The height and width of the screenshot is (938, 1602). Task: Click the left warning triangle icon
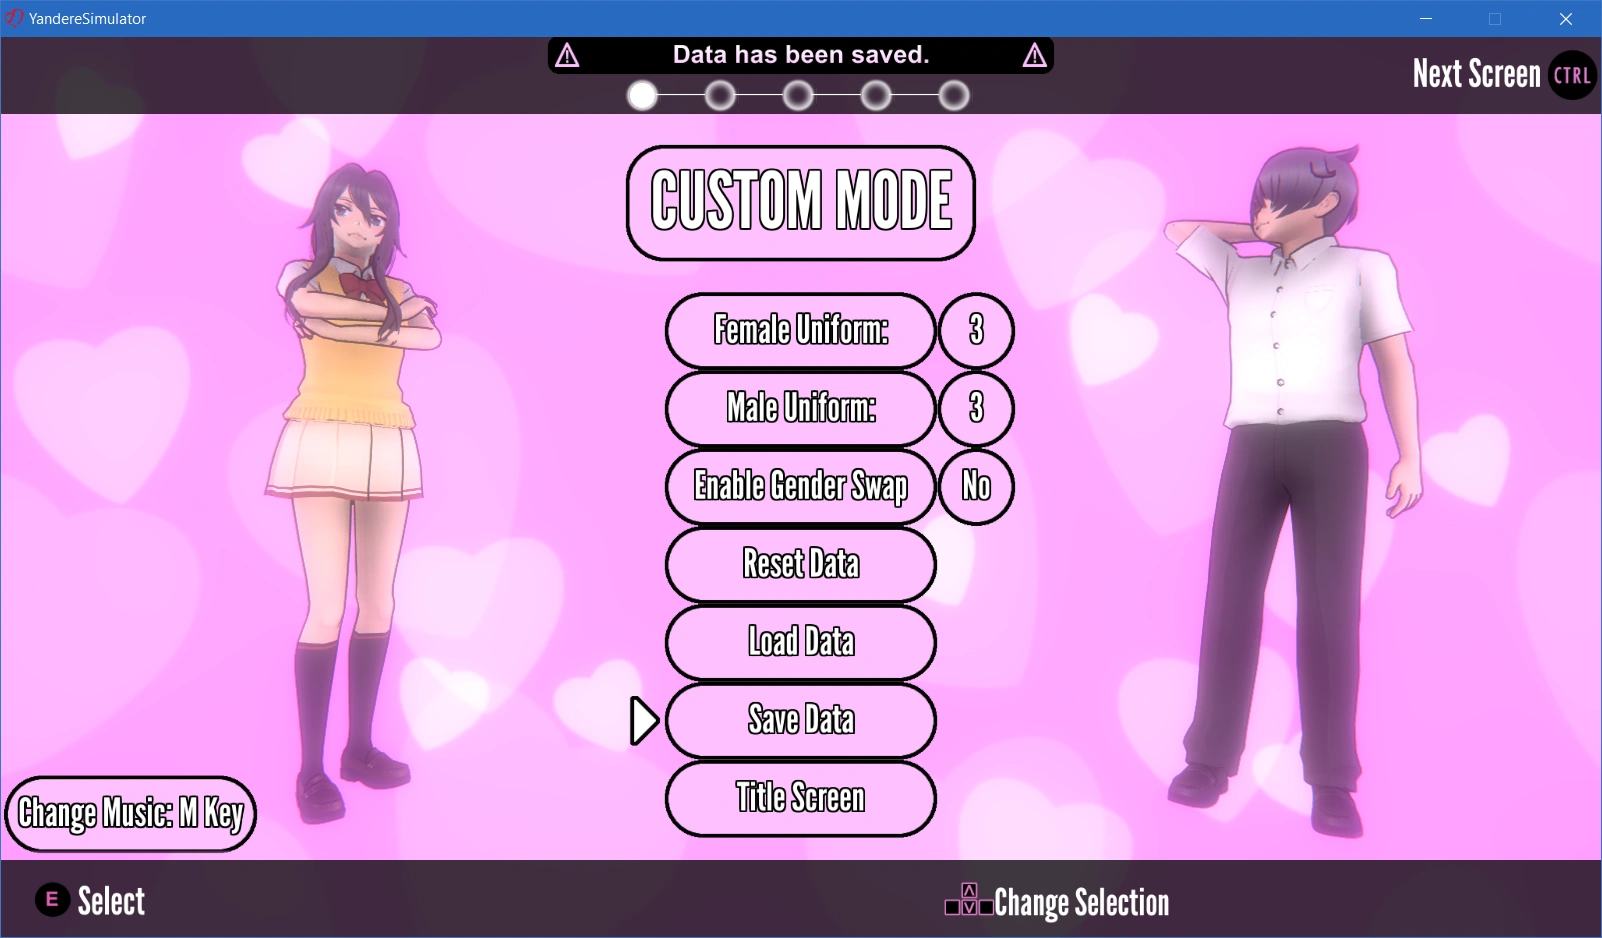(567, 56)
